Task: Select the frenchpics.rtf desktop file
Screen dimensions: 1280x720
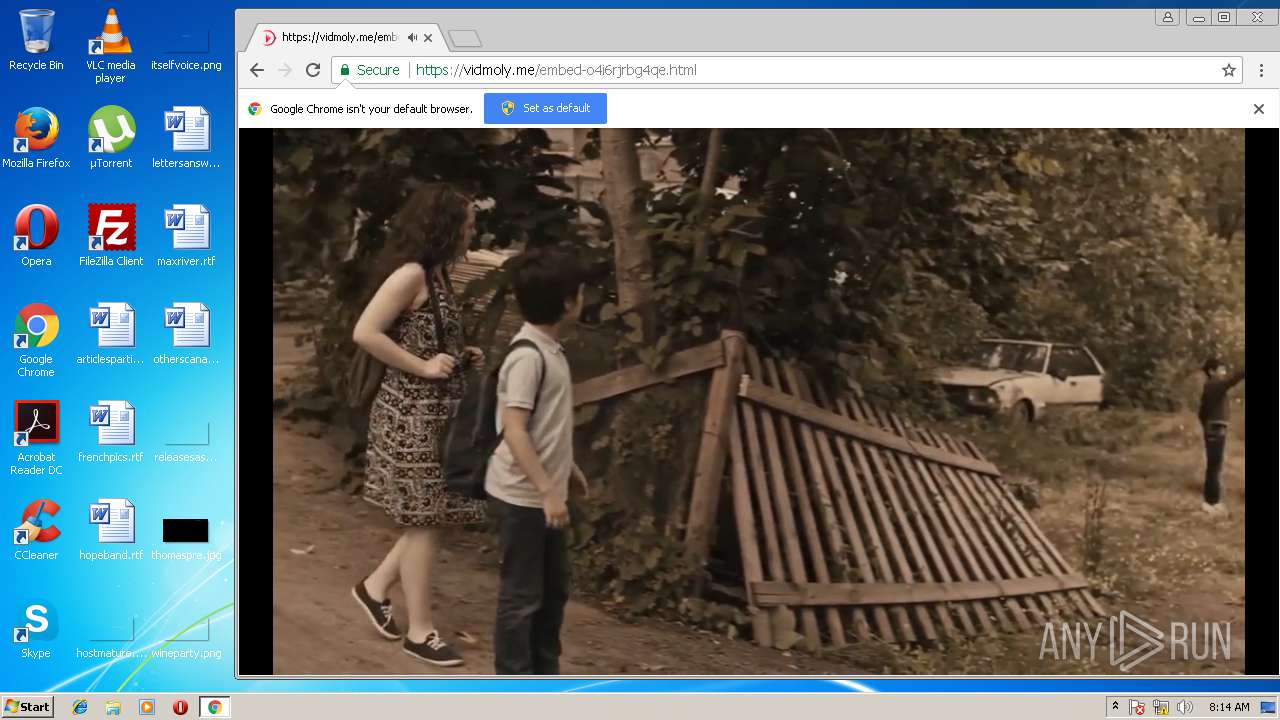Action: (x=110, y=432)
